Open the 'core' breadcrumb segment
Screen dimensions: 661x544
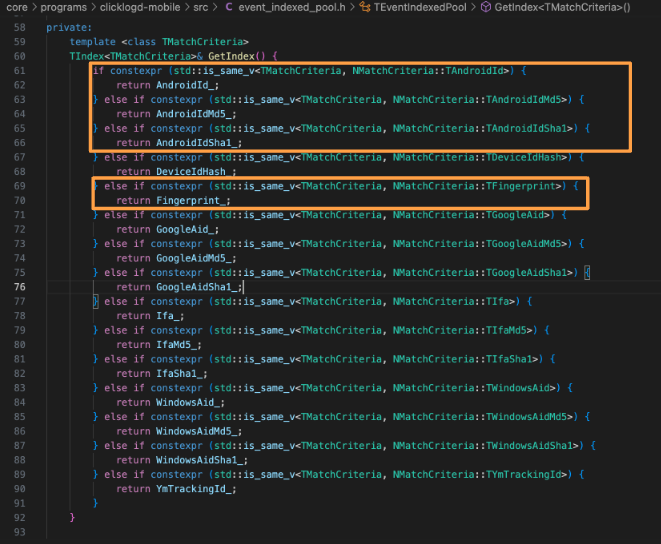point(17,7)
